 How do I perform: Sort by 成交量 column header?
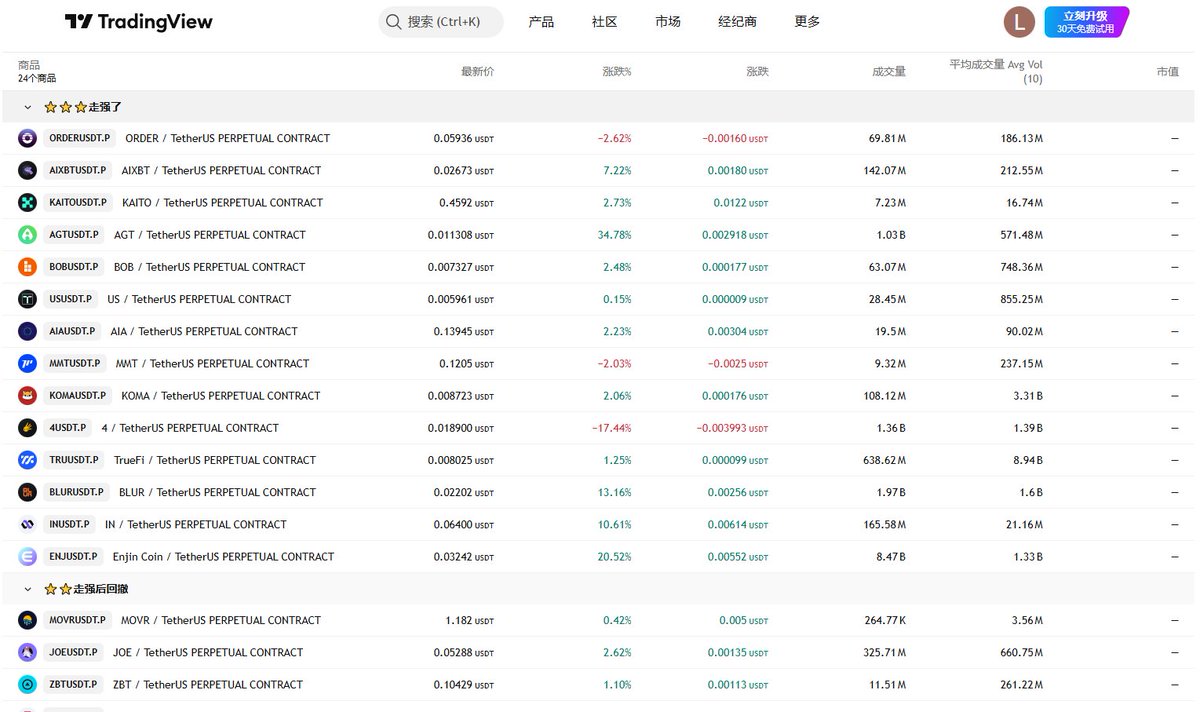pyautogui.click(x=889, y=72)
